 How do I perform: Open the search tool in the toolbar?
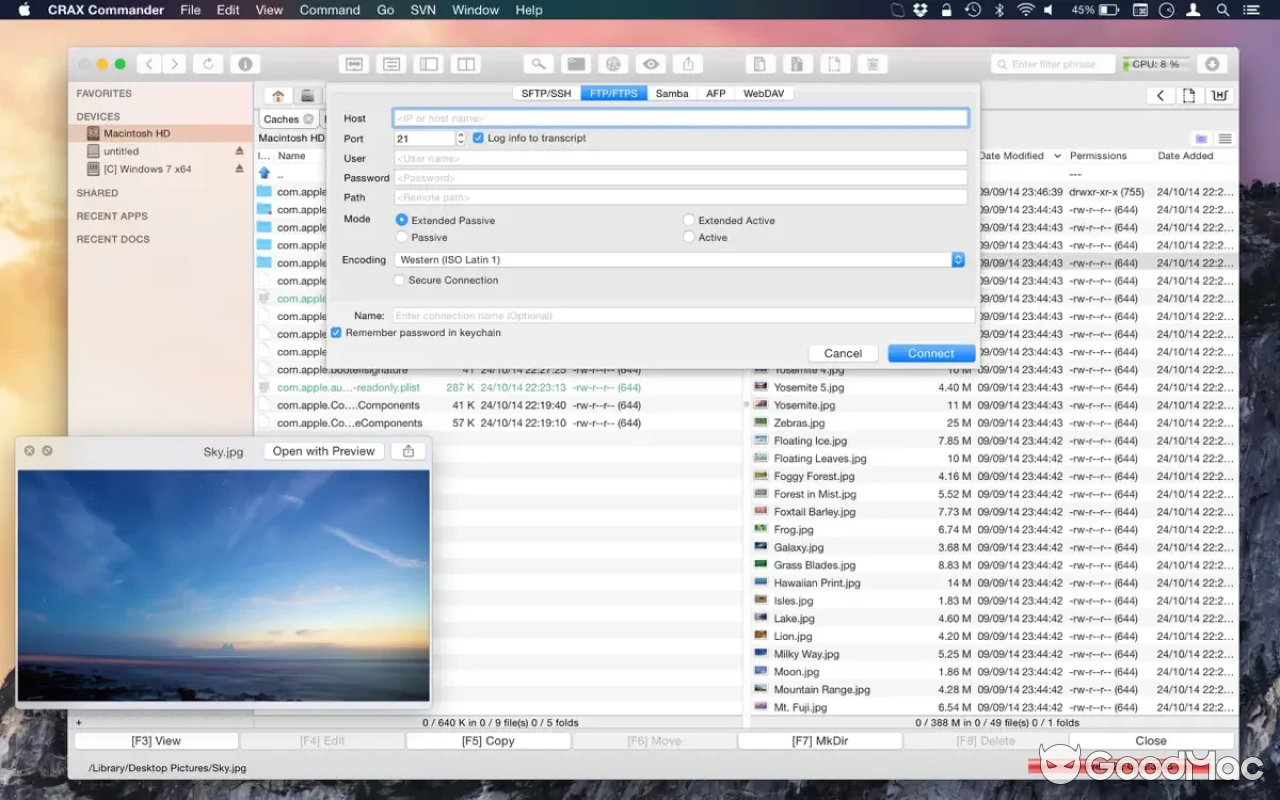538,63
